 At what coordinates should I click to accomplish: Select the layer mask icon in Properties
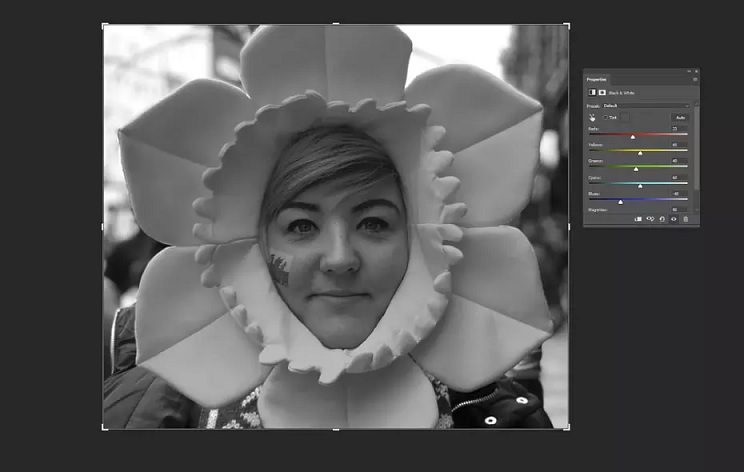(602, 93)
